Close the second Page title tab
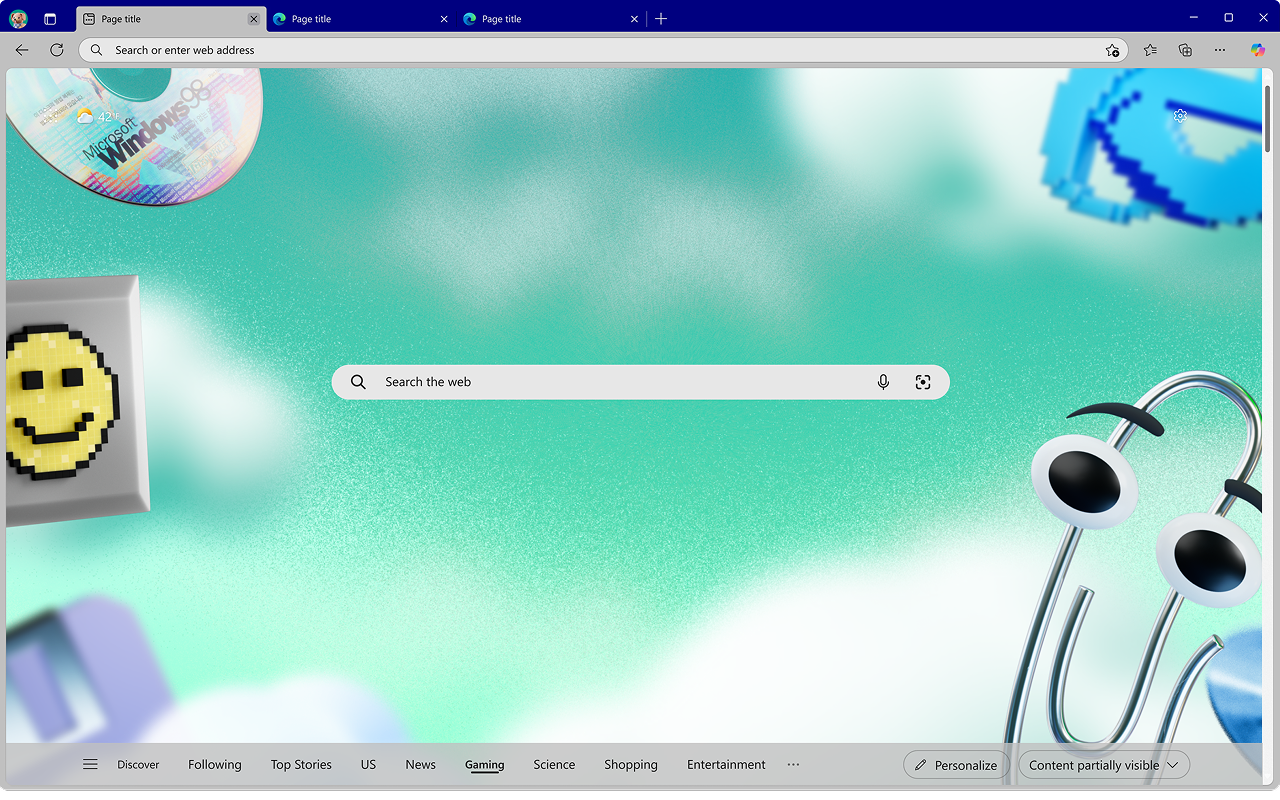Screen dimensions: 1280x800 pyautogui.click(x=444, y=19)
